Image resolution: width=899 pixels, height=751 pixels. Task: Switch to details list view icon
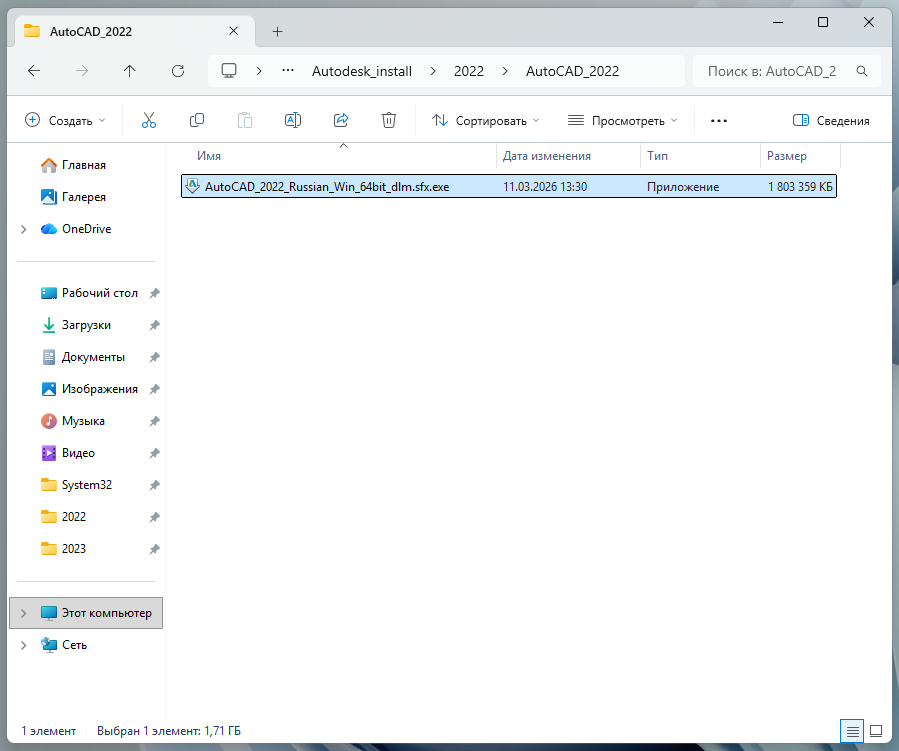coord(852,731)
